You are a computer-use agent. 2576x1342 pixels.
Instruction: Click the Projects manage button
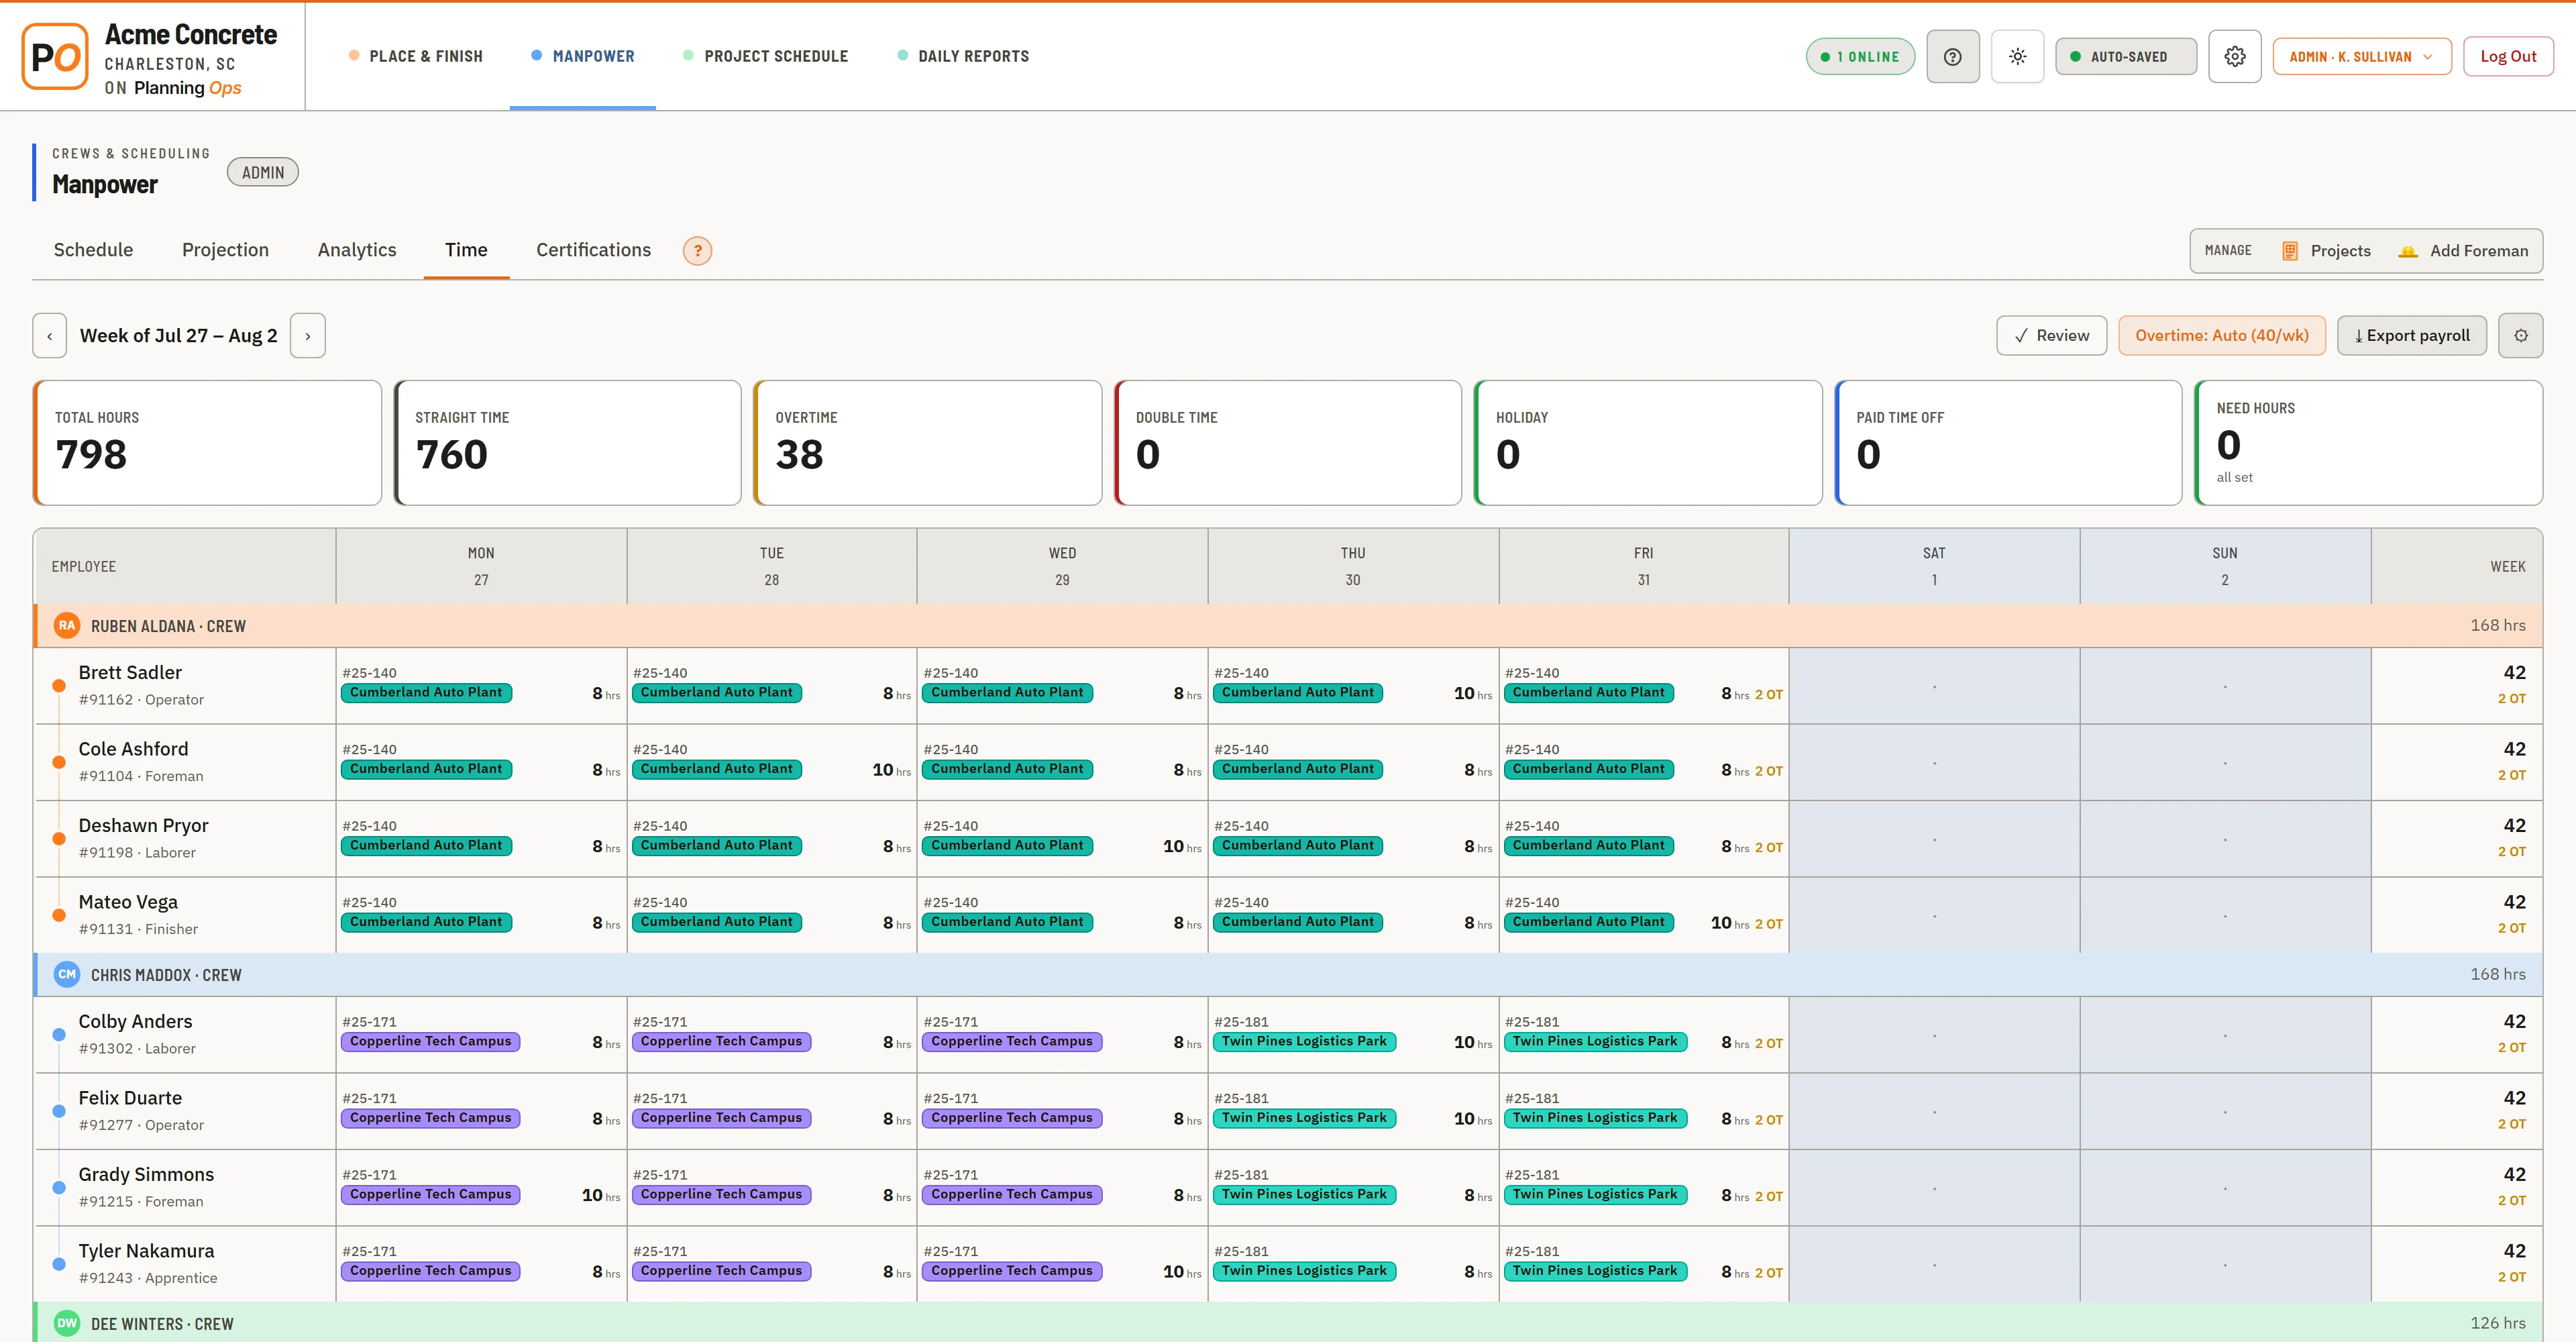click(2325, 251)
